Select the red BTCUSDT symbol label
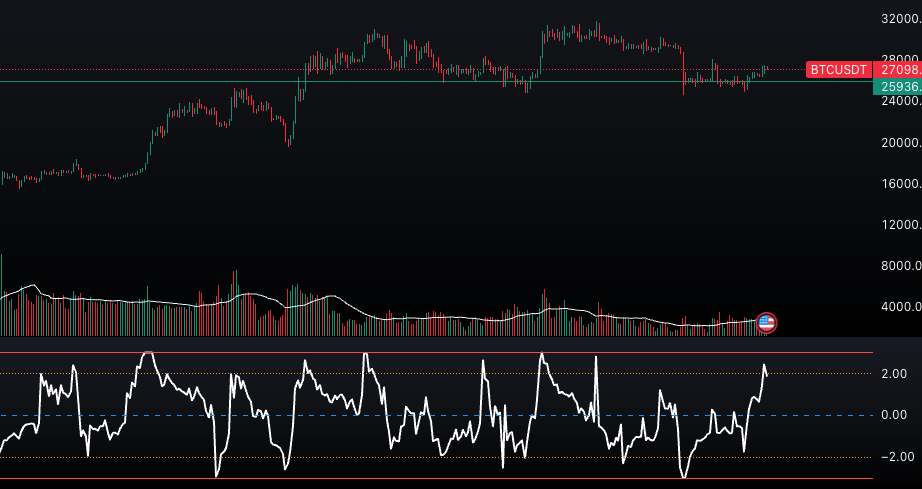The image size is (922, 489). pyautogui.click(x=838, y=70)
